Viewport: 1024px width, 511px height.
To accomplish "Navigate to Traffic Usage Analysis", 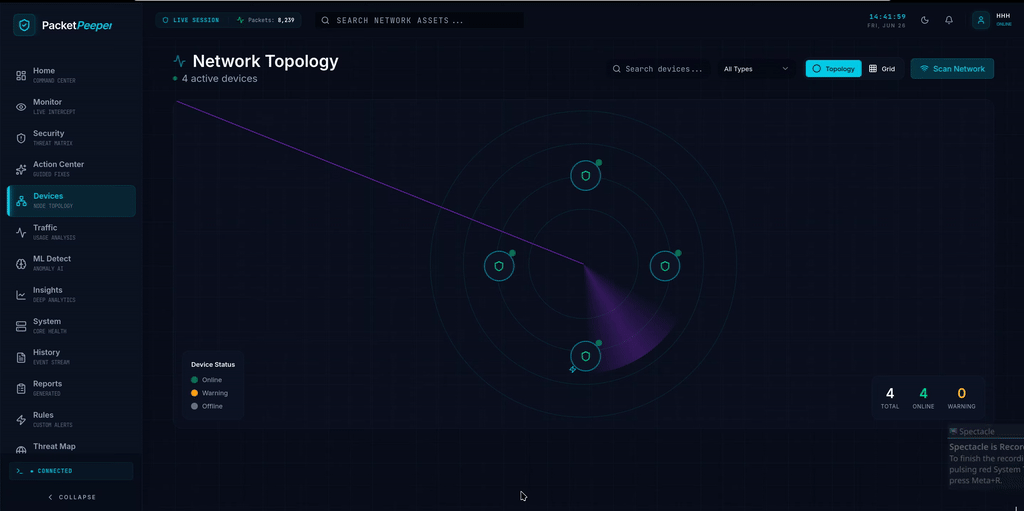I will pos(72,232).
